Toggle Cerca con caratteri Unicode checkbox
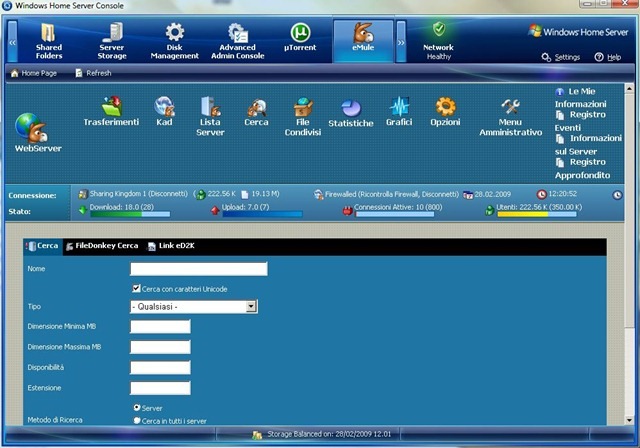The height and width of the screenshot is (448, 640). tap(136, 288)
